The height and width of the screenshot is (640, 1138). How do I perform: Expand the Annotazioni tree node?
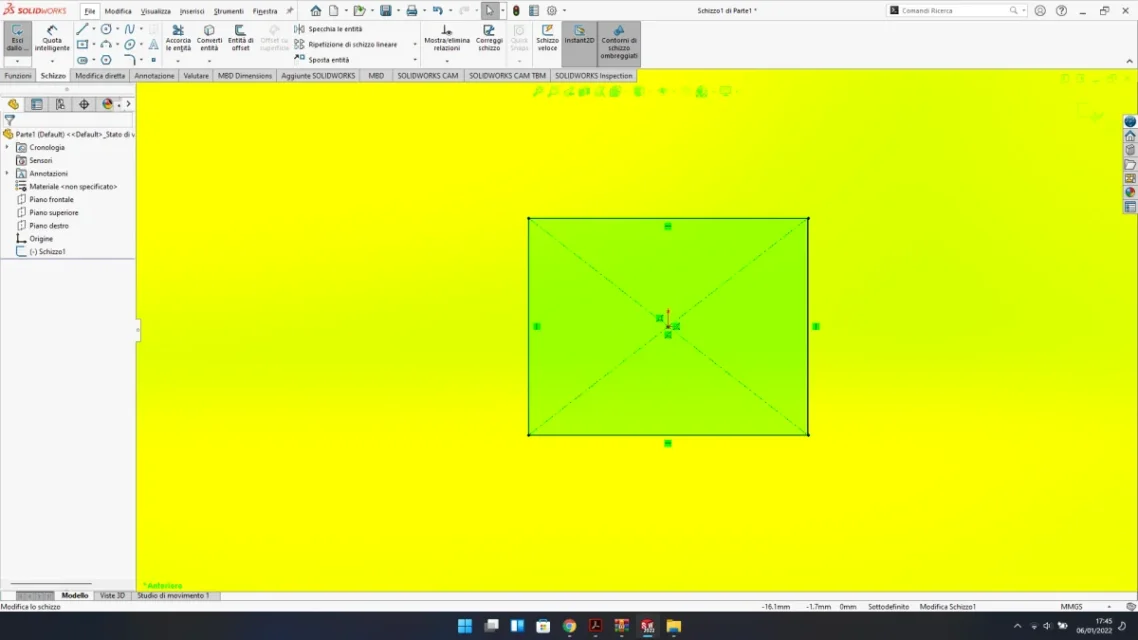[x=7, y=173]
